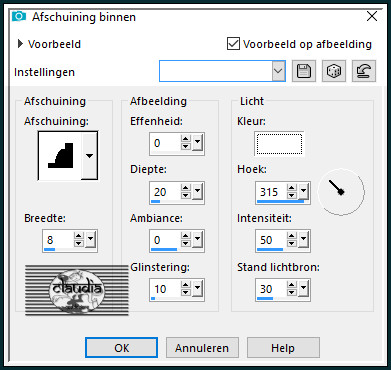The height and width of the screenshot is (370, 391).
Task: Select the bevel shape preview thumbnail
Action: coord(60,155)
